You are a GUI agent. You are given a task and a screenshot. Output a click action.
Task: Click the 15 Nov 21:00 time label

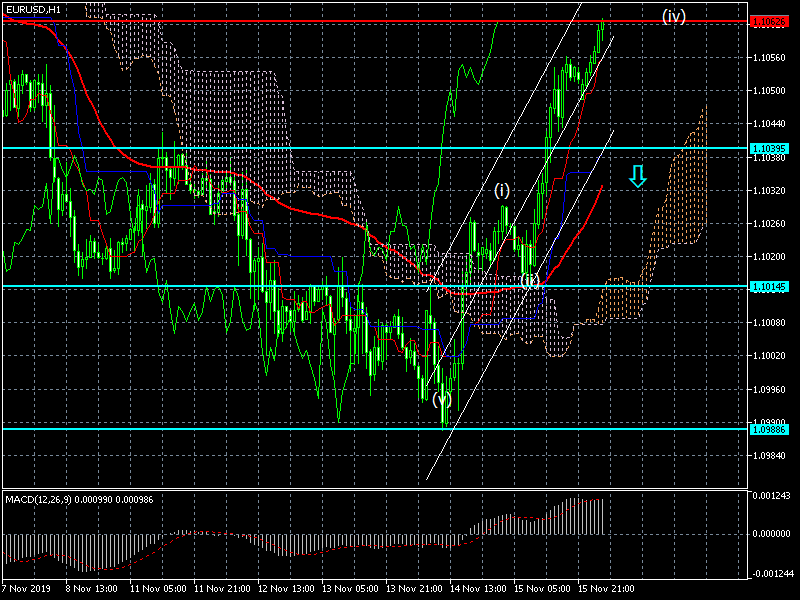[x=608, y=591]
